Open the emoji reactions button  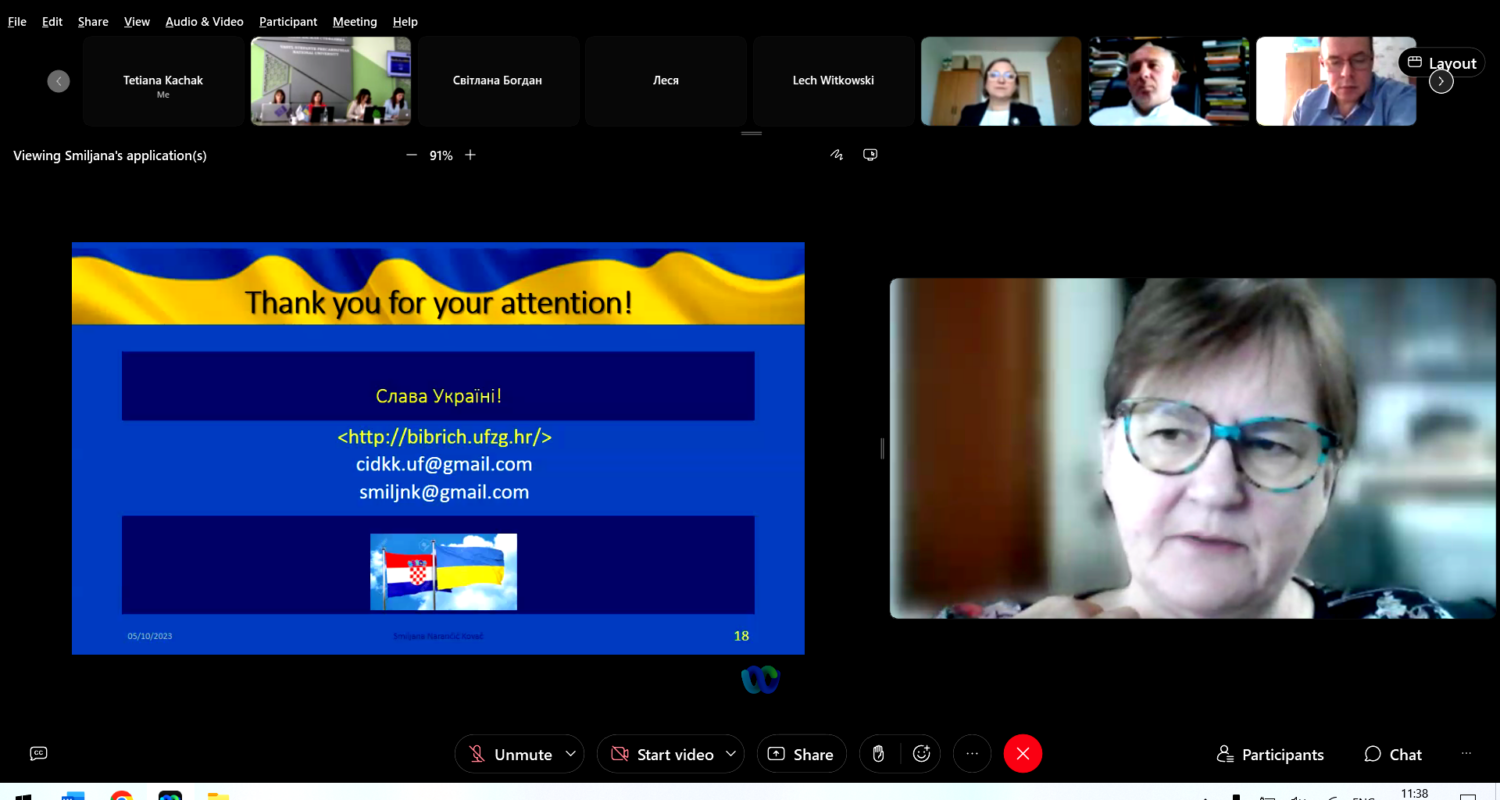click(x=921, y=754)
